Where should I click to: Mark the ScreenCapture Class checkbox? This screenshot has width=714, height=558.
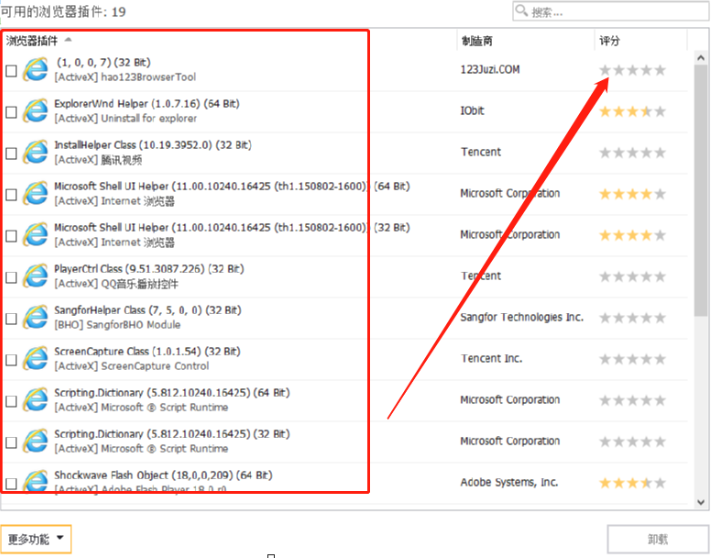click(11, 360)
